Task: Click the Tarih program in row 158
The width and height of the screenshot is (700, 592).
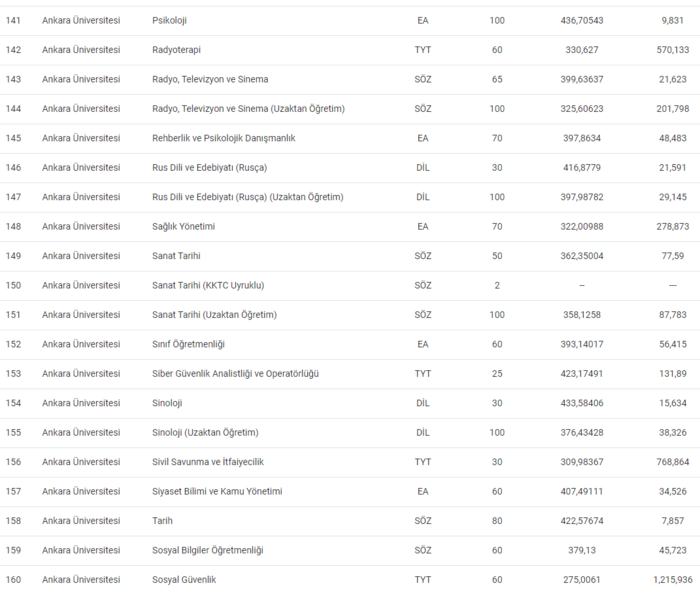Action: (x=163, y=521)
